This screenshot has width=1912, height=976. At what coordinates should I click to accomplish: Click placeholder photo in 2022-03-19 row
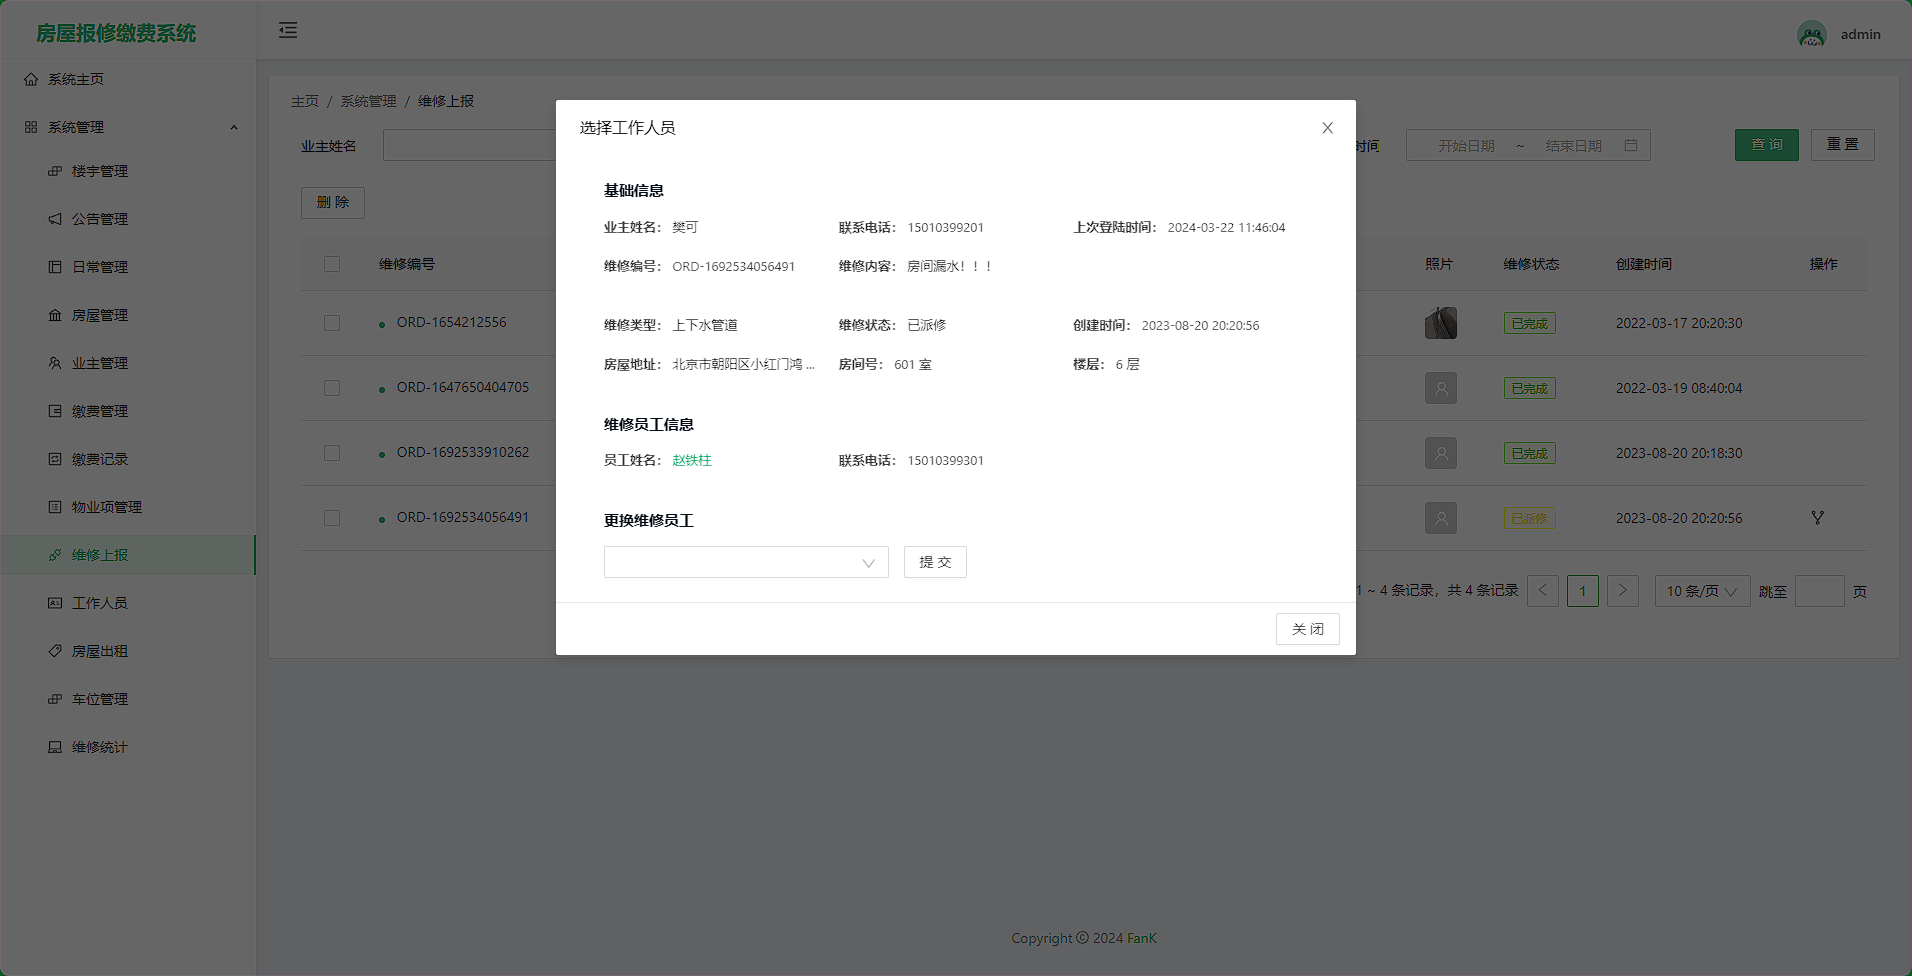pyautogui.click(x=1441, y=388)
